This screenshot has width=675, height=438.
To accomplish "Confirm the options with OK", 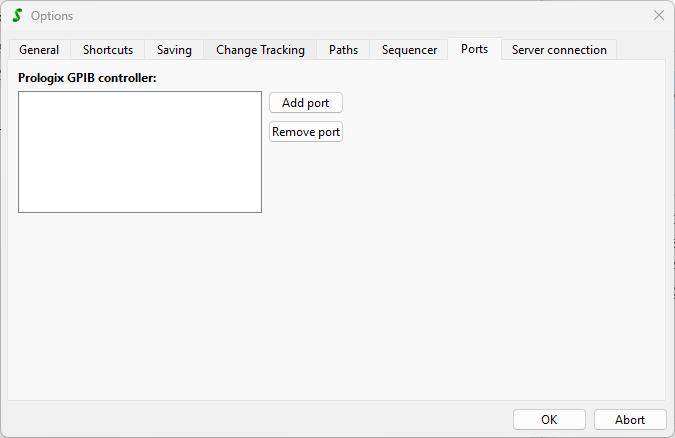I will point(549,420).
